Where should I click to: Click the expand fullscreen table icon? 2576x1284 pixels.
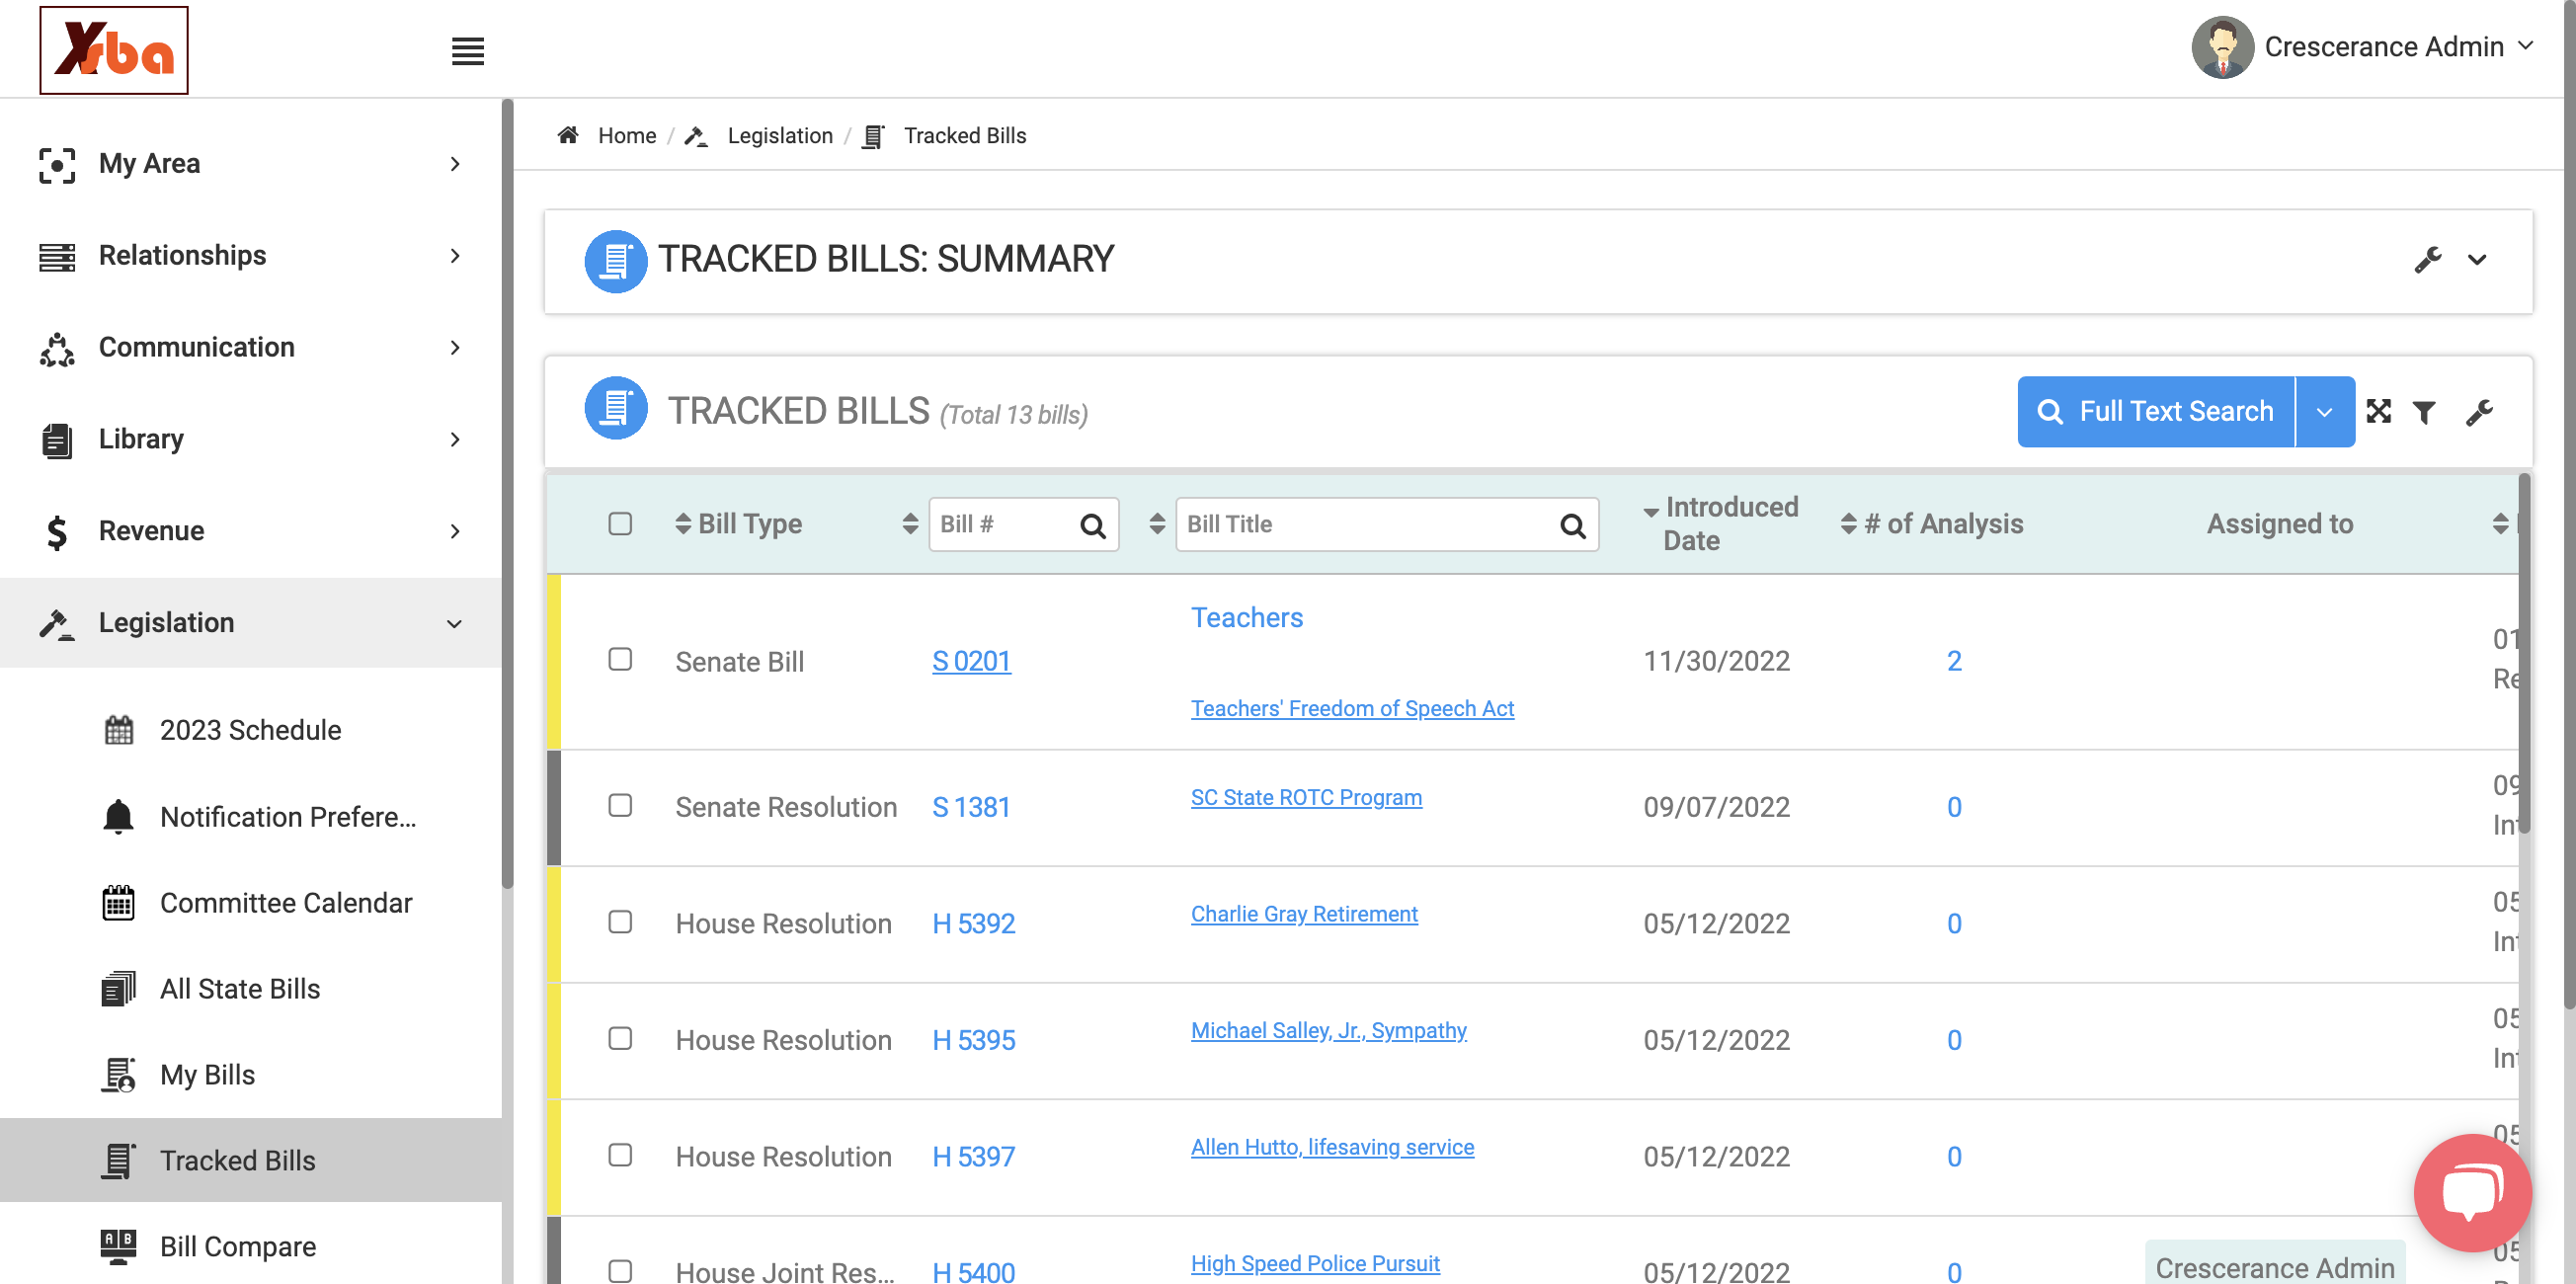click(2378, 411)
